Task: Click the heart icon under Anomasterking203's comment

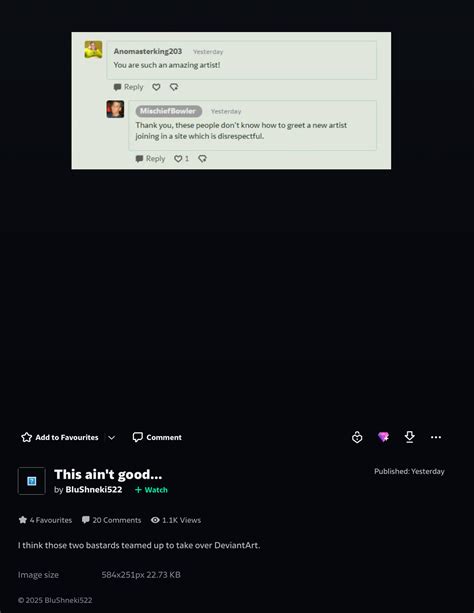Action: (156, 87)
